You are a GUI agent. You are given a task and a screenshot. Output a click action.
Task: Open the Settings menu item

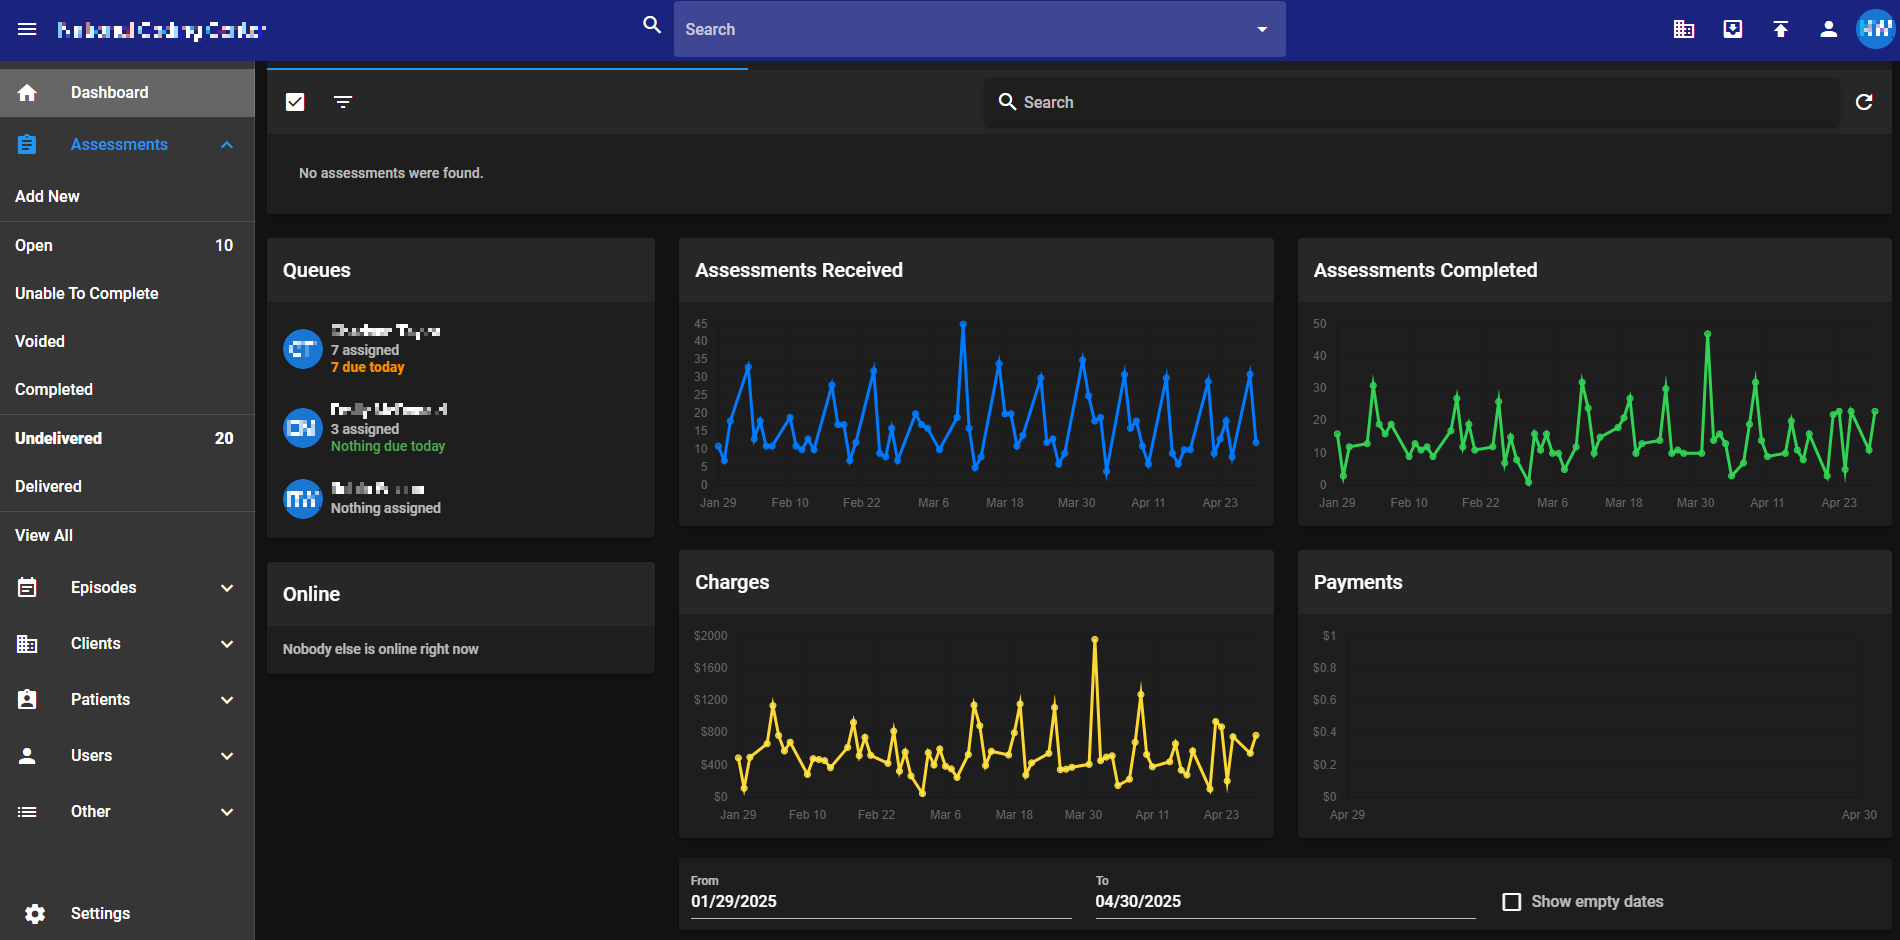(127, 914)
